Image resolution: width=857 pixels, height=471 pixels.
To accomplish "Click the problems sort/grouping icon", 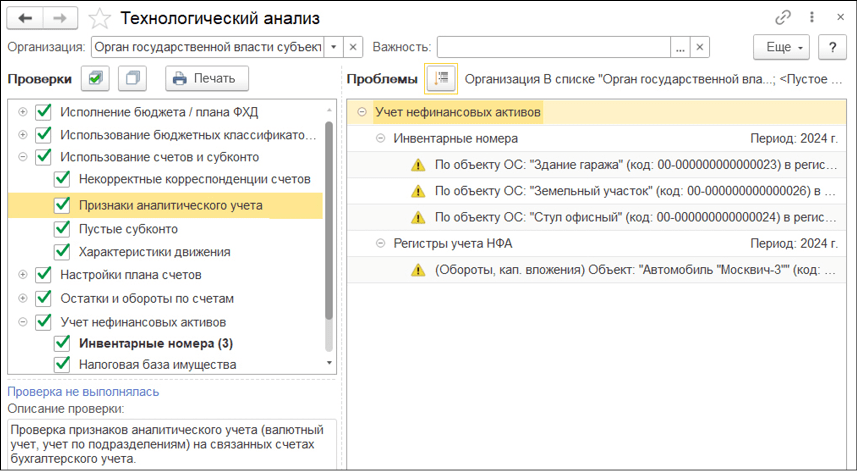I will point(440,78).
